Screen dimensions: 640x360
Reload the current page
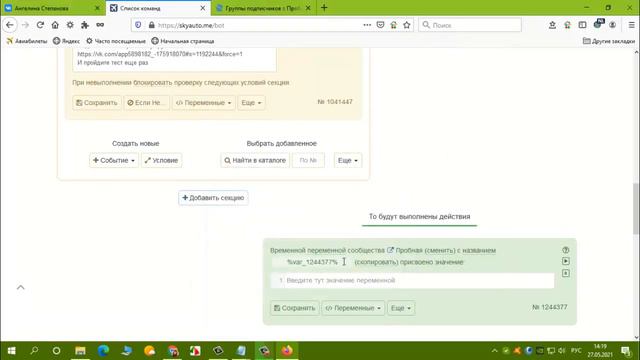tap(40, 25)
